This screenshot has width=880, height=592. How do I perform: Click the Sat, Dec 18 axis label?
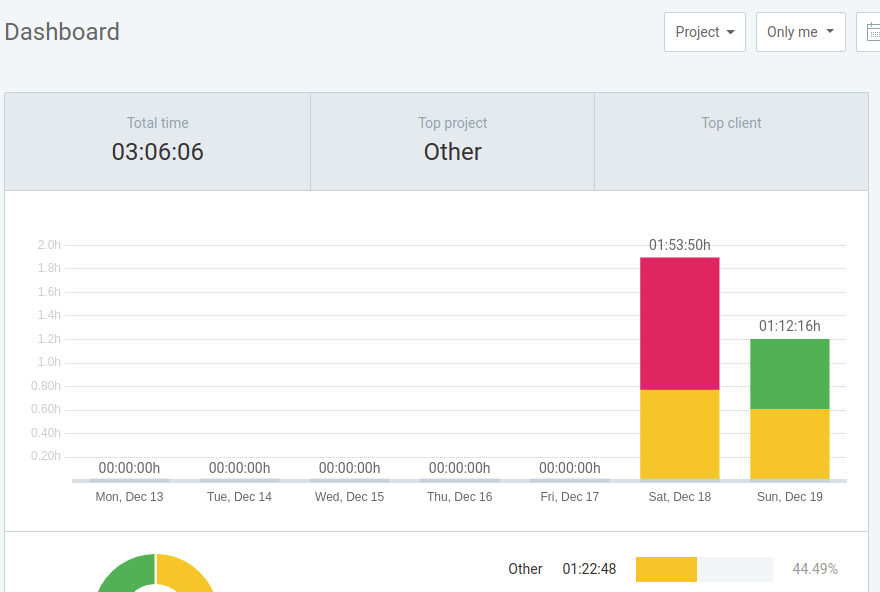680,497
